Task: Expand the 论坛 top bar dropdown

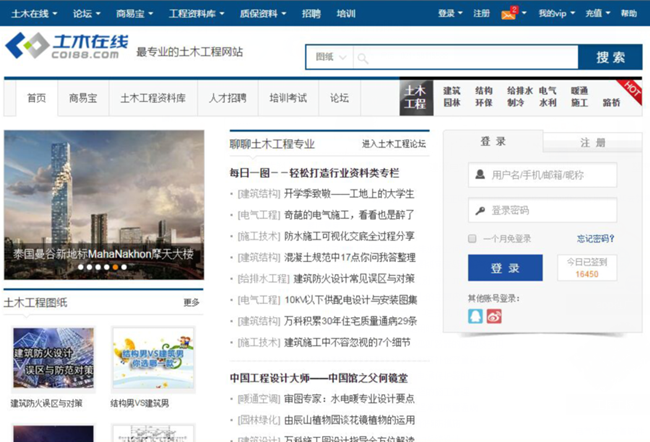Action: 87,14
